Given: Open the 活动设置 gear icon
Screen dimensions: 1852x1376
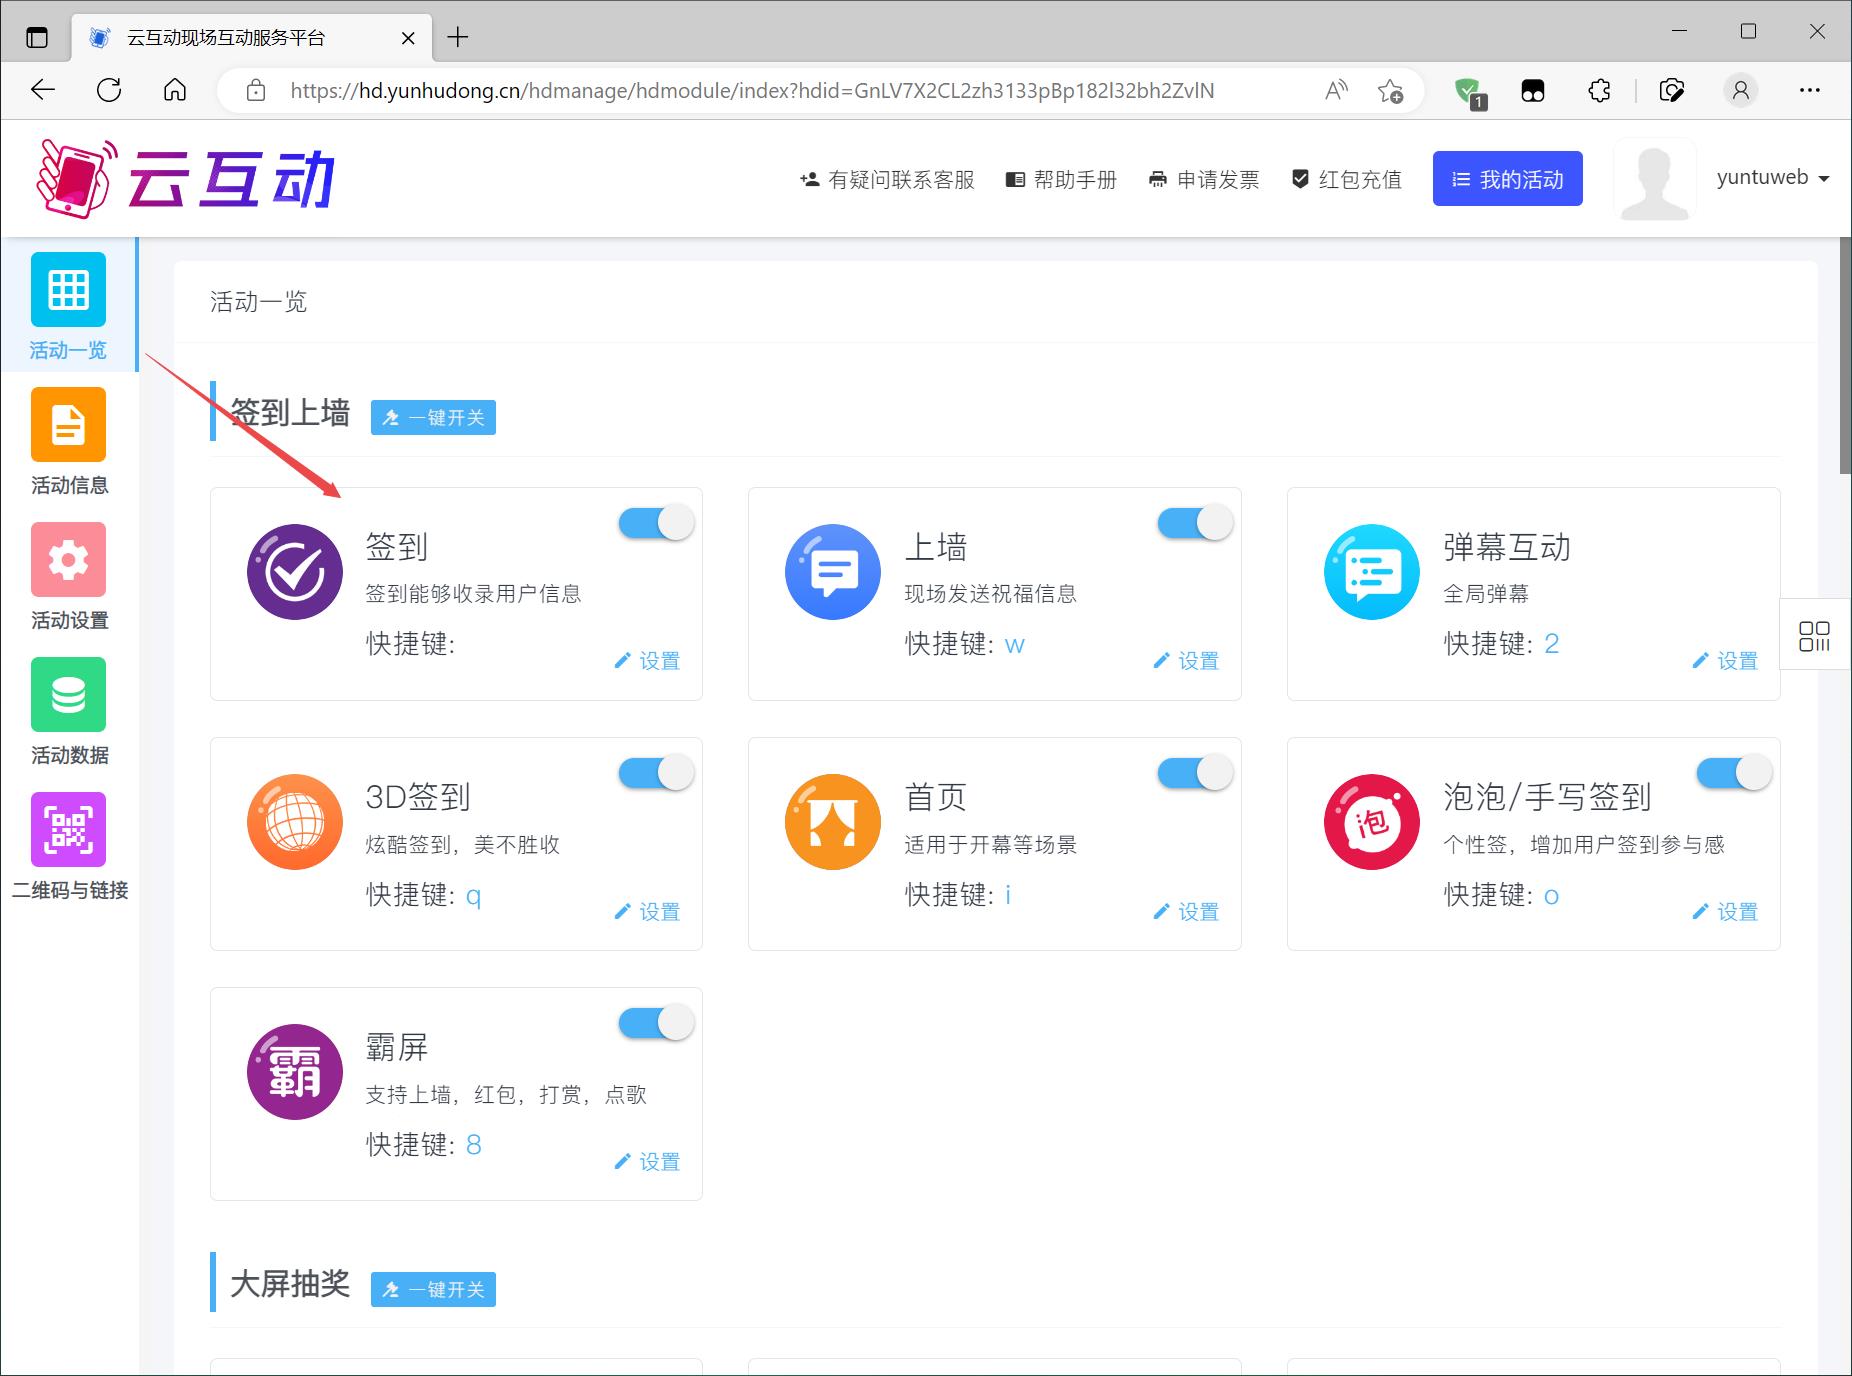Looking at the screenshot, I should point(68,560).
